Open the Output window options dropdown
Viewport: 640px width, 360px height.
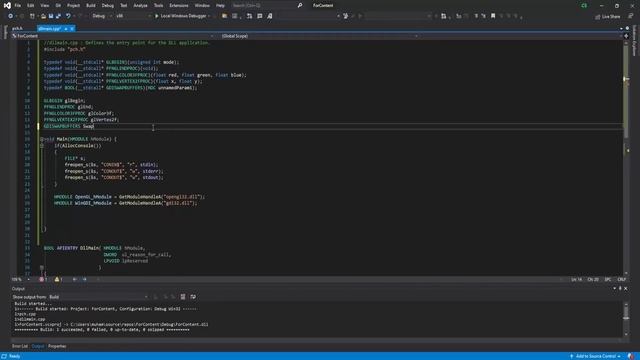coord(615,289)
